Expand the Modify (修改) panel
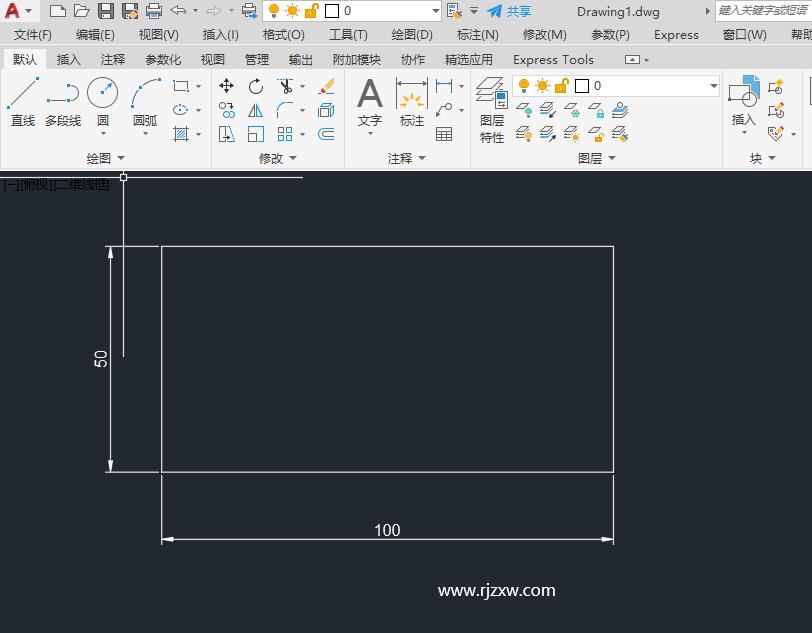The image size is (812, 633). [x=278, y=158]
